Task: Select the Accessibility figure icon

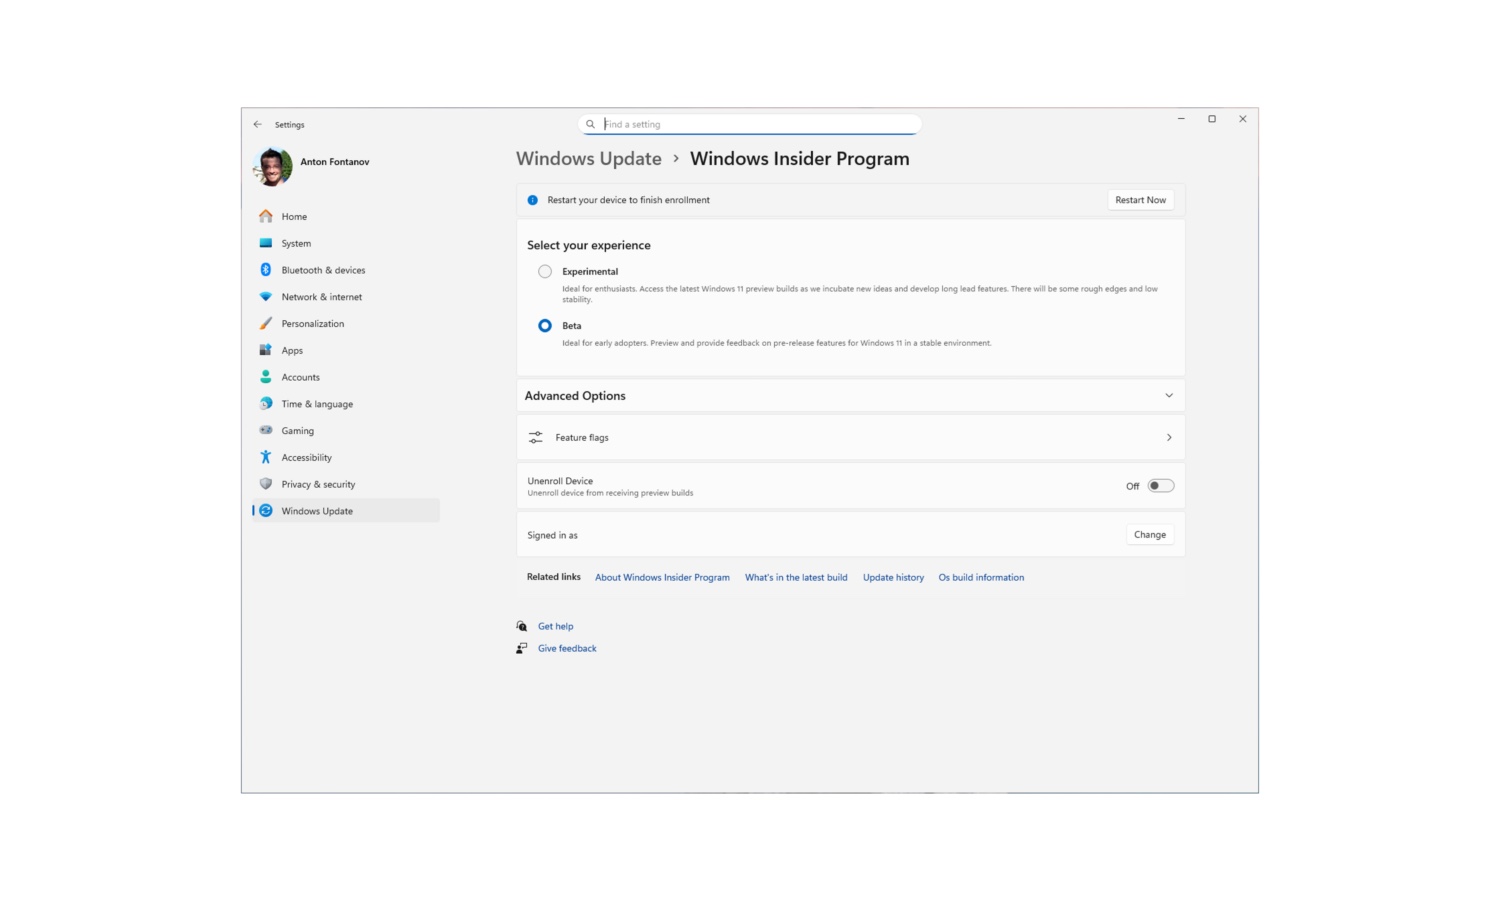Action: (x=266, y=457)
